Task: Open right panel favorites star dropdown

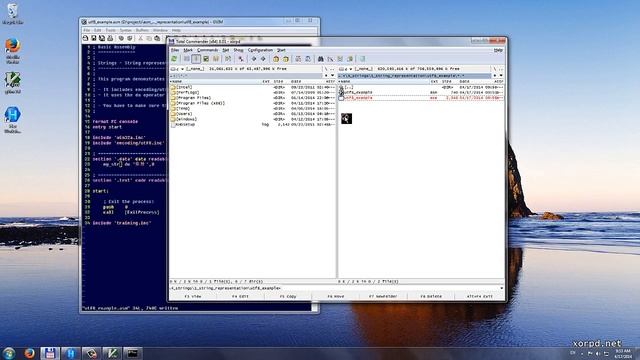Action: pyautogui.click(x=495, y=76)
